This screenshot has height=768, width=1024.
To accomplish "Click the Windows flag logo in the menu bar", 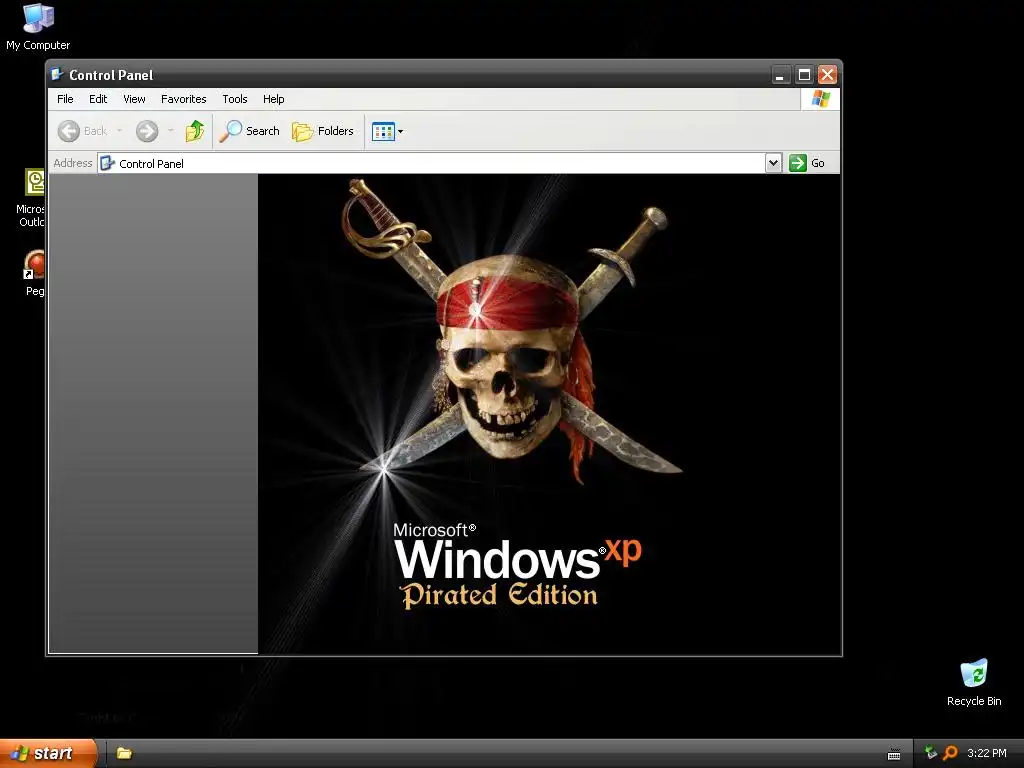I will 820,99.
